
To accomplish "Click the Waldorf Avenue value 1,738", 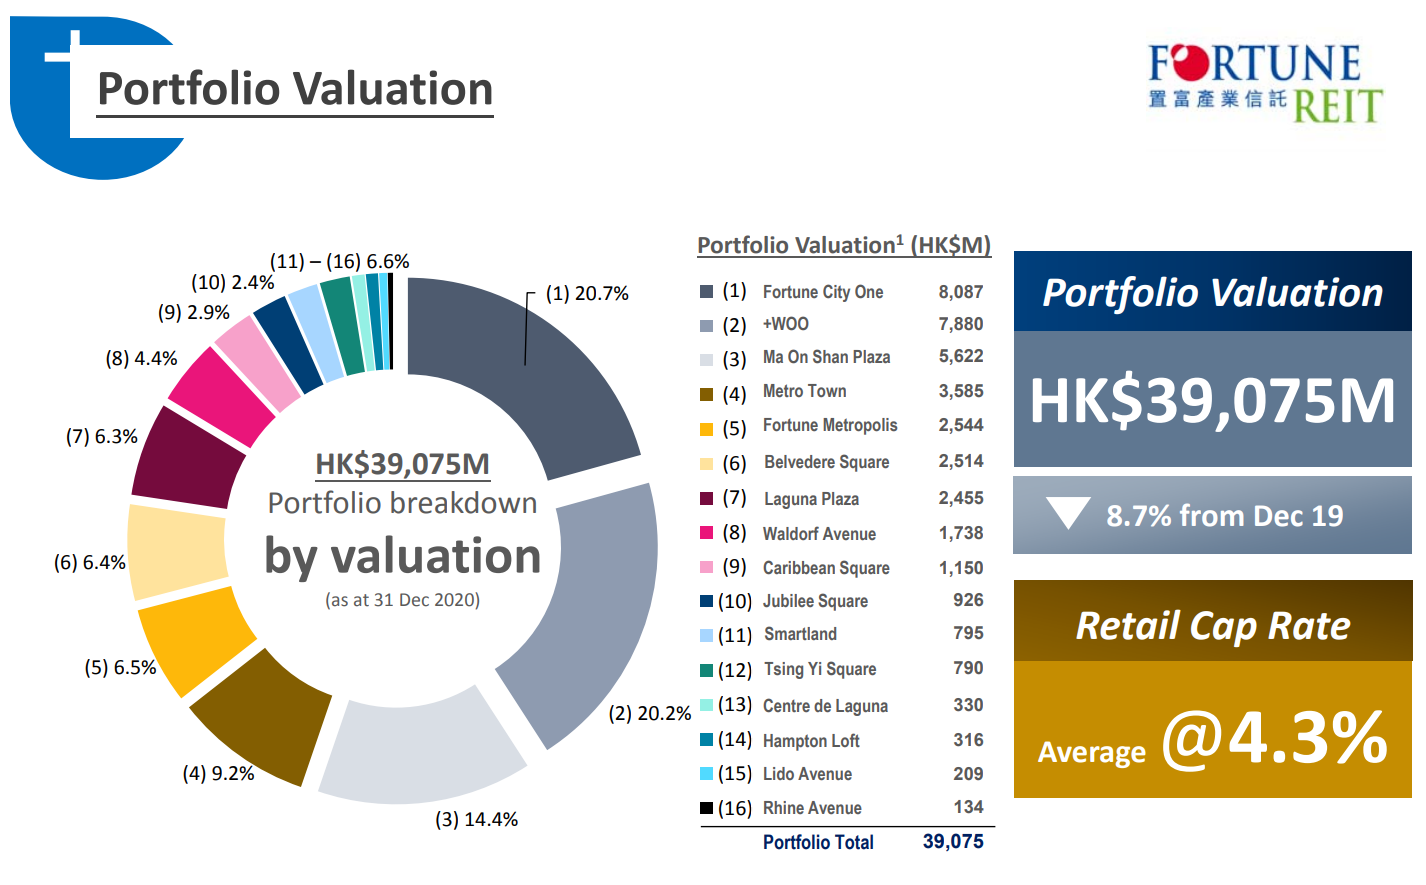I will tap(961, 533).
